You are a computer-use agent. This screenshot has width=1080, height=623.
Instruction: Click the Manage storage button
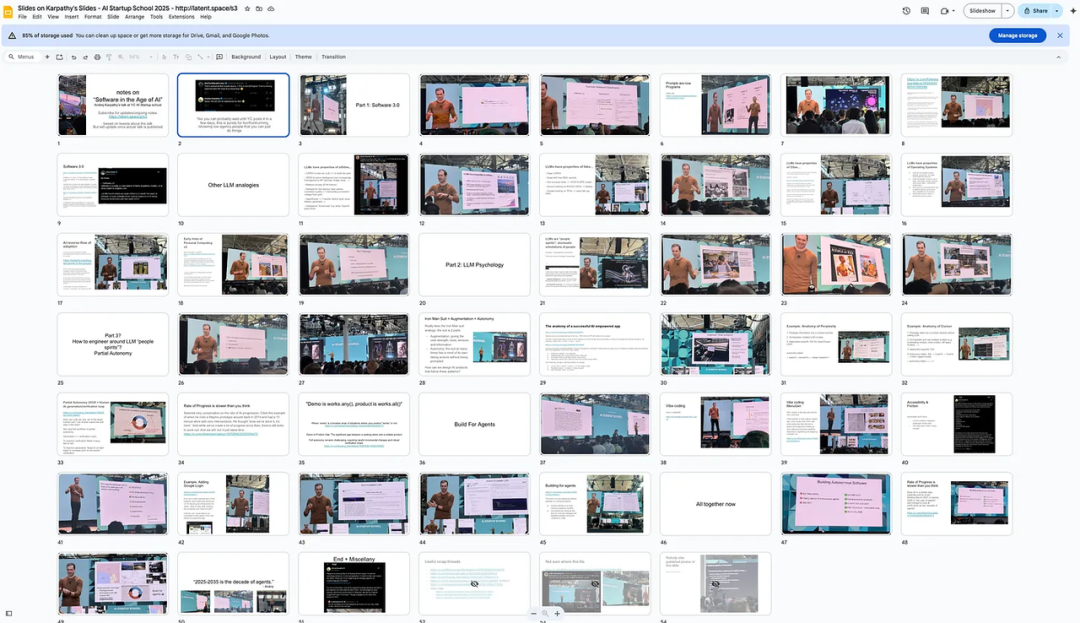tap(1017, 35)
